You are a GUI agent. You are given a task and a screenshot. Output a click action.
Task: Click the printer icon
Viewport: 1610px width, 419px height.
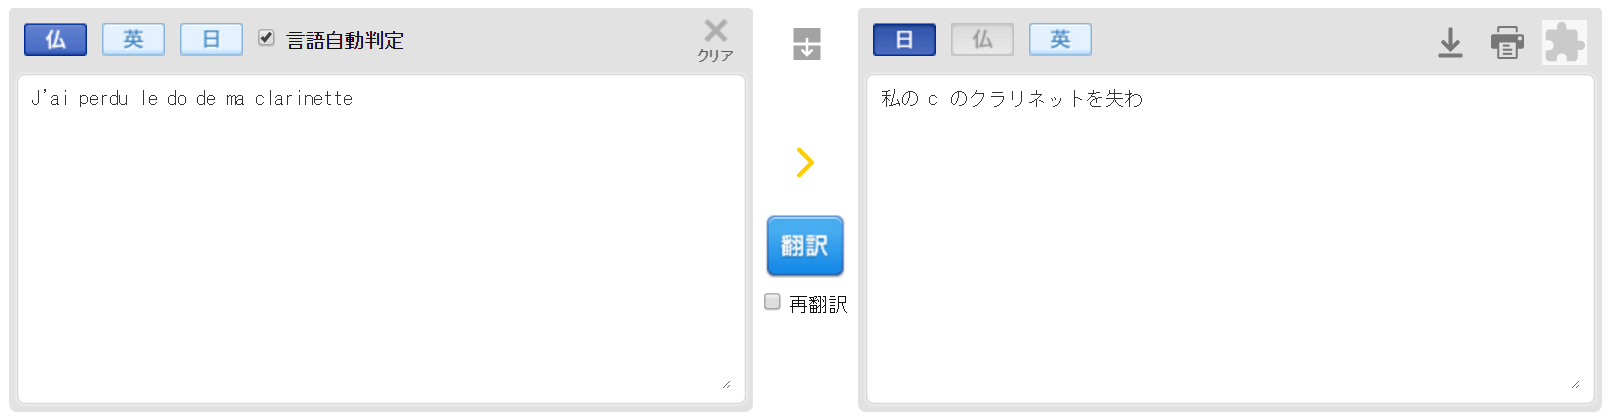1507,43
